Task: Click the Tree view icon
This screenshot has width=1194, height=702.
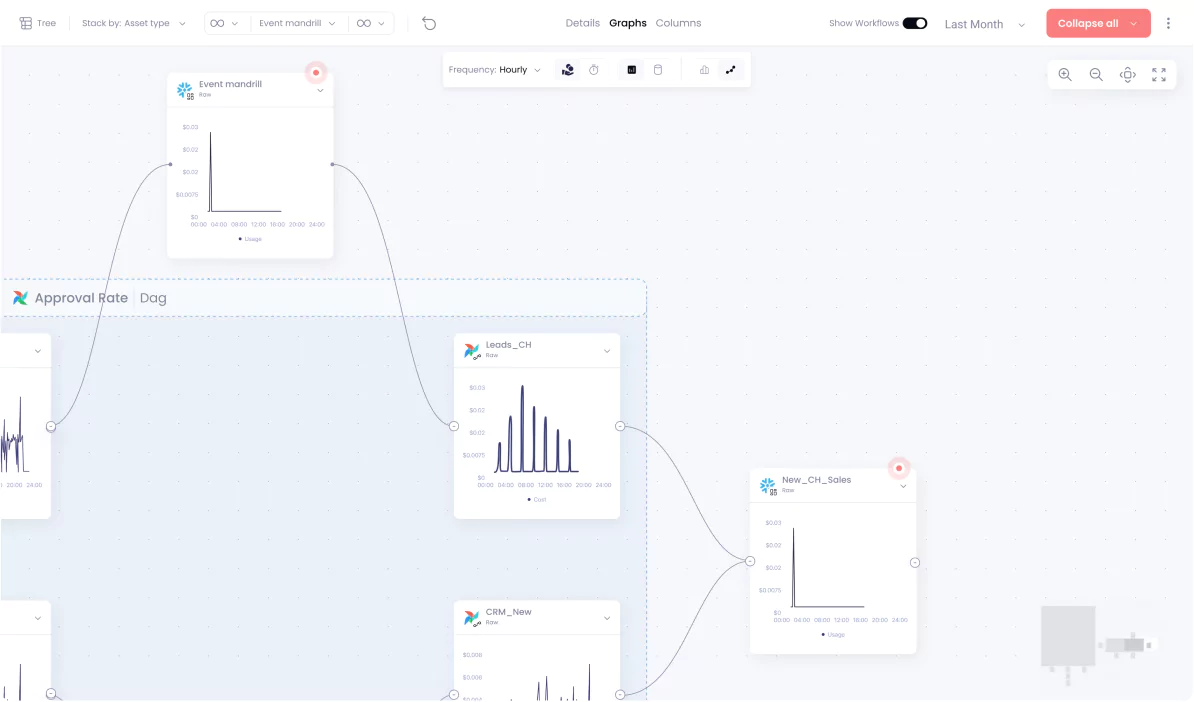Action: click(26, 24)
